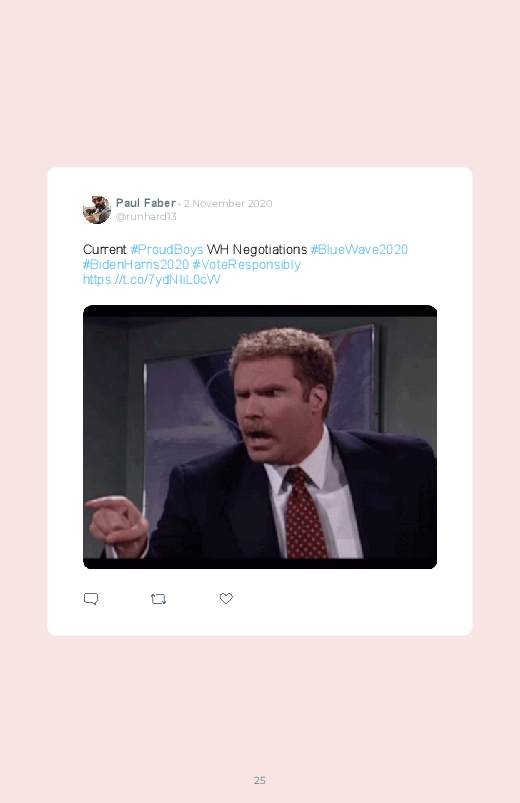The image size is (520, 803).
Task: Click the word Current in the tweet
Action: tap(105, 249)
